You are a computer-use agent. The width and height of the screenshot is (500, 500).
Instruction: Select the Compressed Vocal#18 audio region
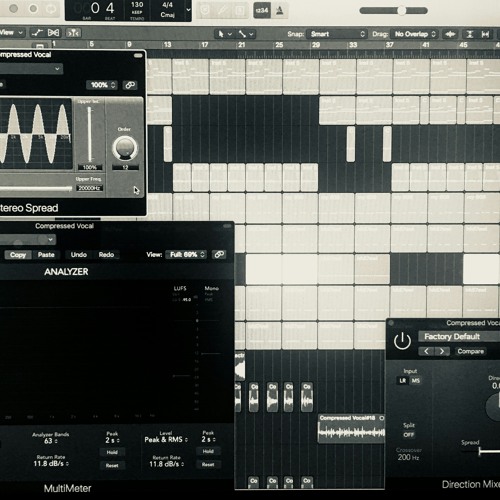351,428
